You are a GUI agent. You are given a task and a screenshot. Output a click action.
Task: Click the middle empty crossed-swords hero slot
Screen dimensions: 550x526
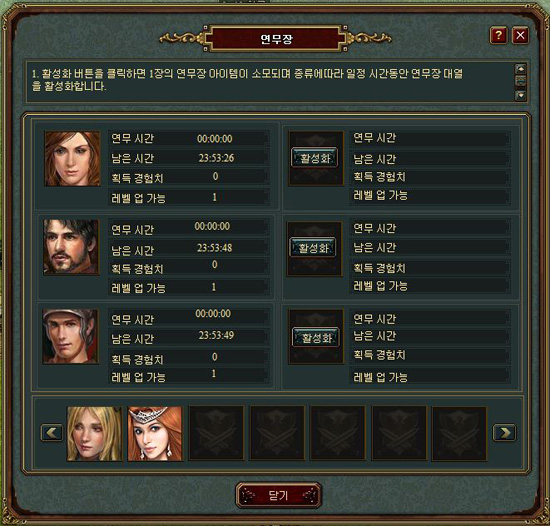tap(338, 433)
